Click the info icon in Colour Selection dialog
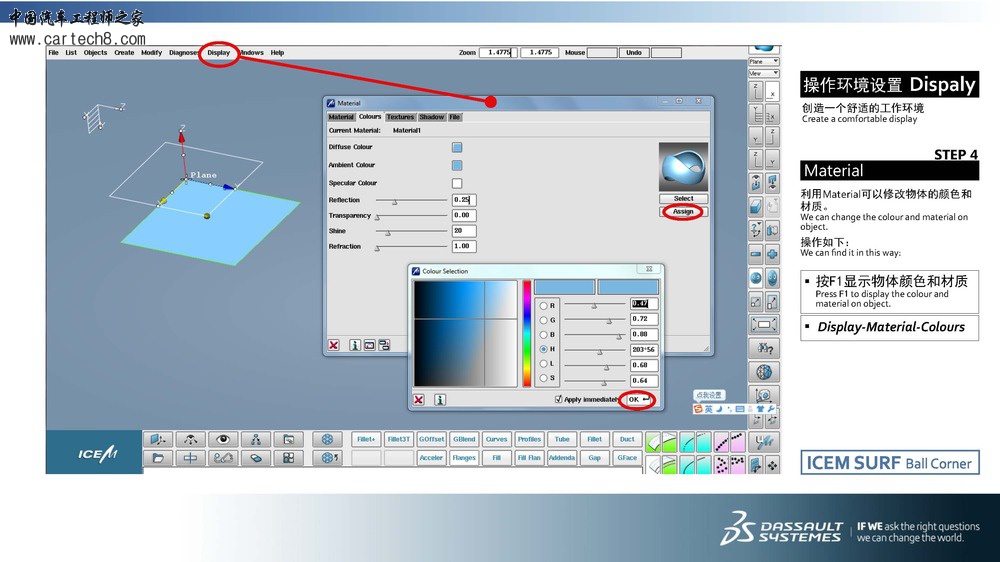This screenshot has height=562, width=1000. [x=440, y=399]
